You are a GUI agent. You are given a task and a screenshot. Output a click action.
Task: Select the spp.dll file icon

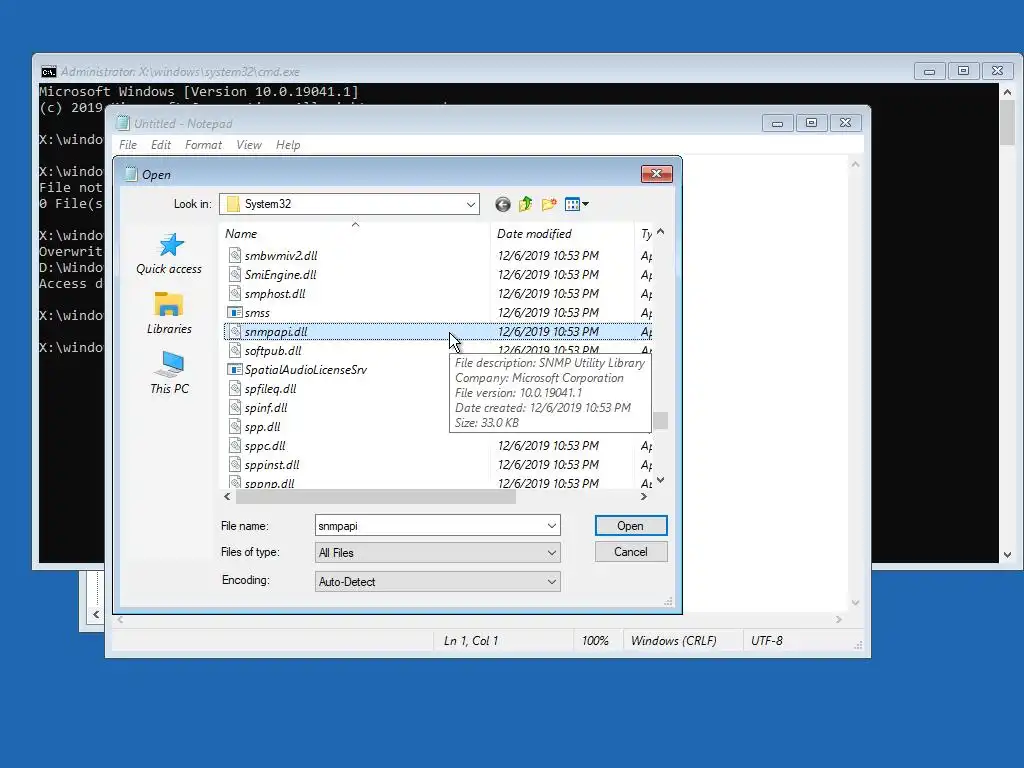[x=235, y=426]
